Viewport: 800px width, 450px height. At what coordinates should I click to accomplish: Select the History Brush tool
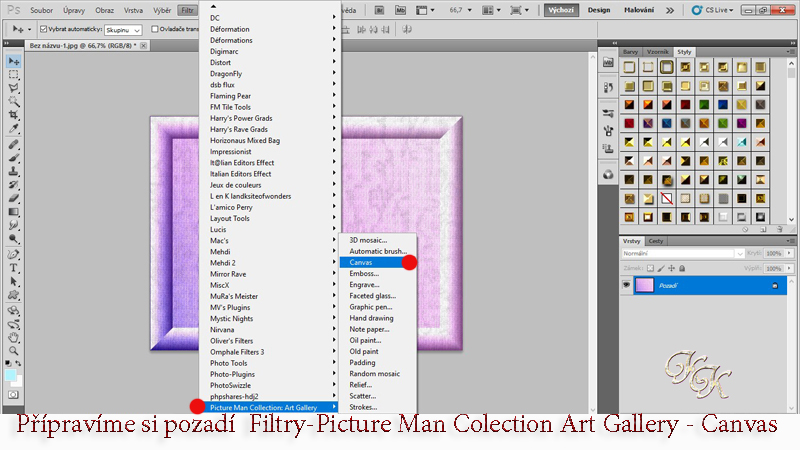(14, 185)
